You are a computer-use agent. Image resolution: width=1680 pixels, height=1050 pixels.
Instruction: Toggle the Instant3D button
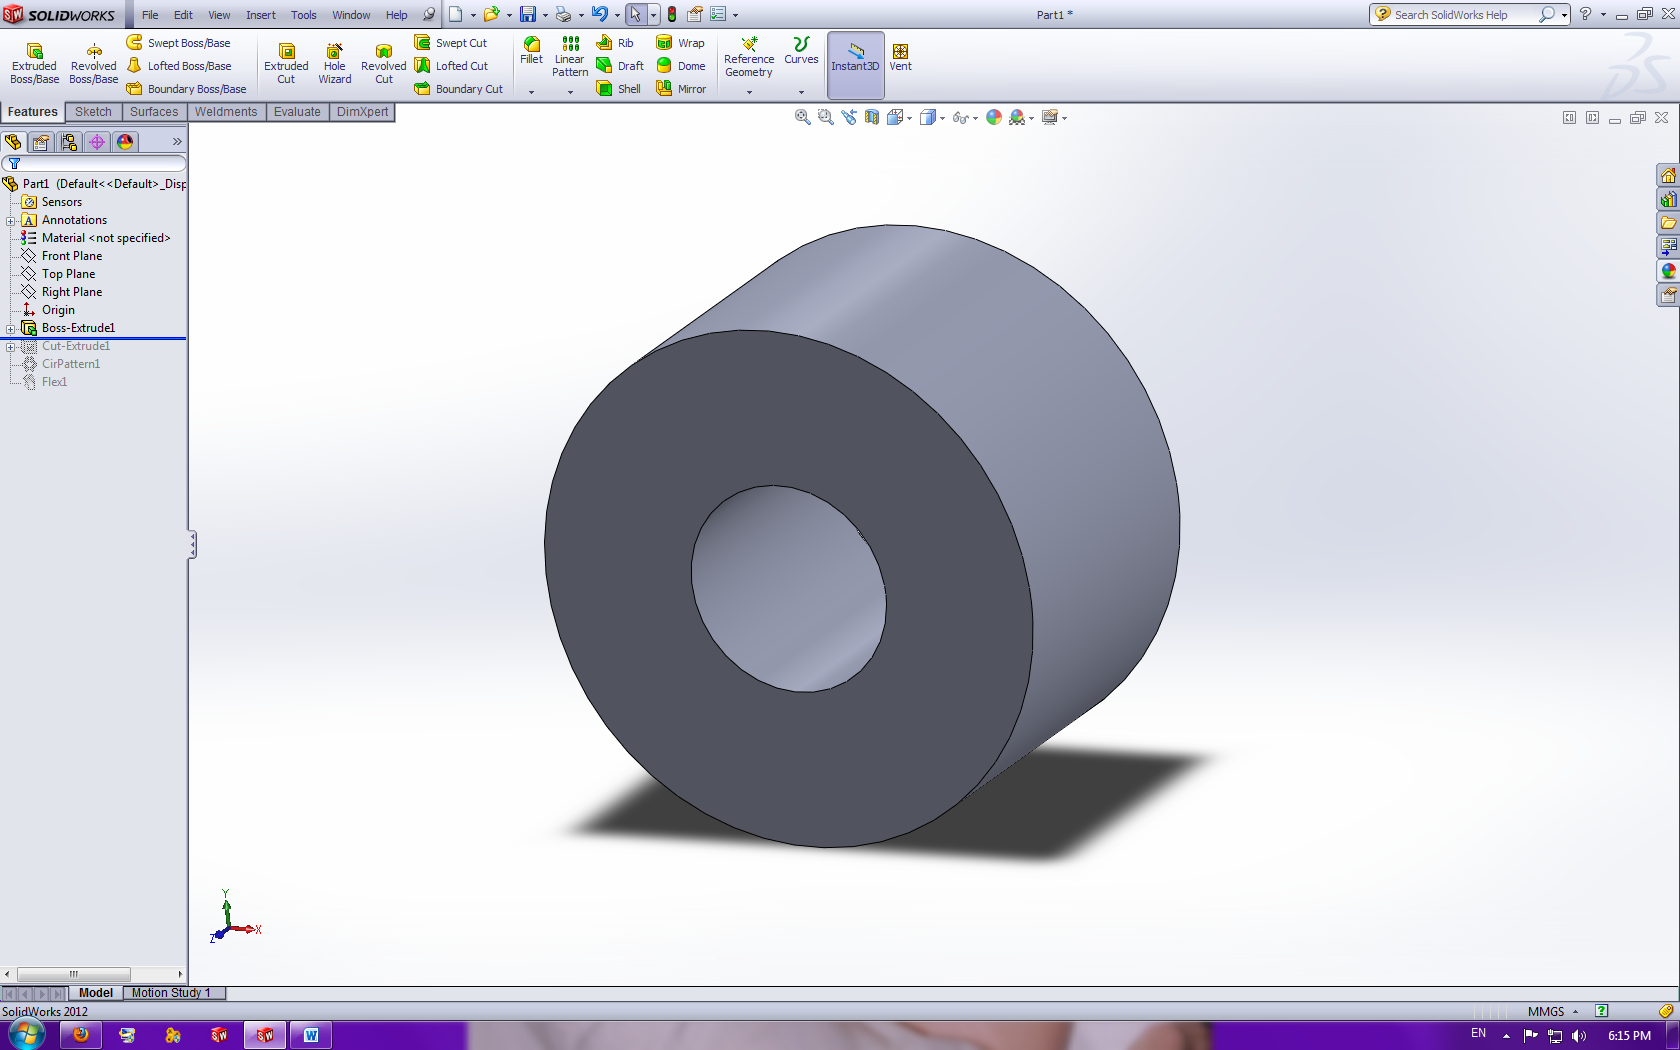[x=855, y=64]
